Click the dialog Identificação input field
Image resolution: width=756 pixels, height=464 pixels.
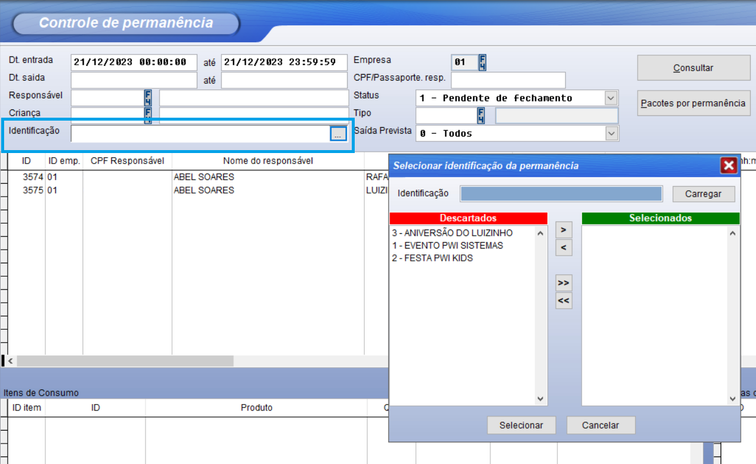[560, 194]
